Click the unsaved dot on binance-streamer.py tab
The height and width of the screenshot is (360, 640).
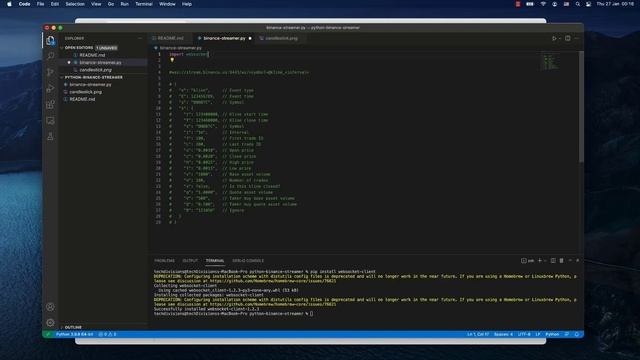[x=250, y=38]
